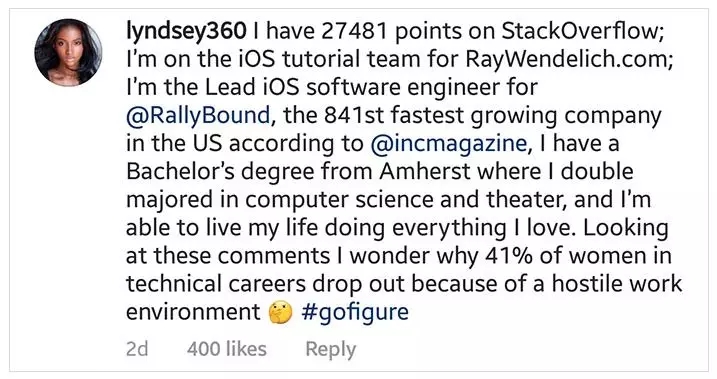Click the word Looking in comment
Image resolution: width=717 pixels, height=379 pixels.
point(626,228)
